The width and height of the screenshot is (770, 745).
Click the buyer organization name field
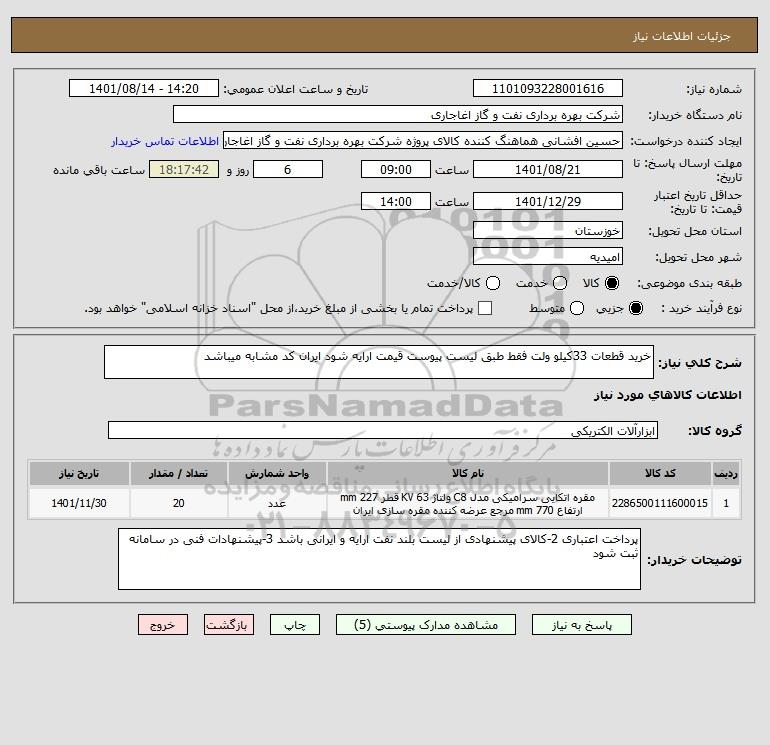point(398,115)
